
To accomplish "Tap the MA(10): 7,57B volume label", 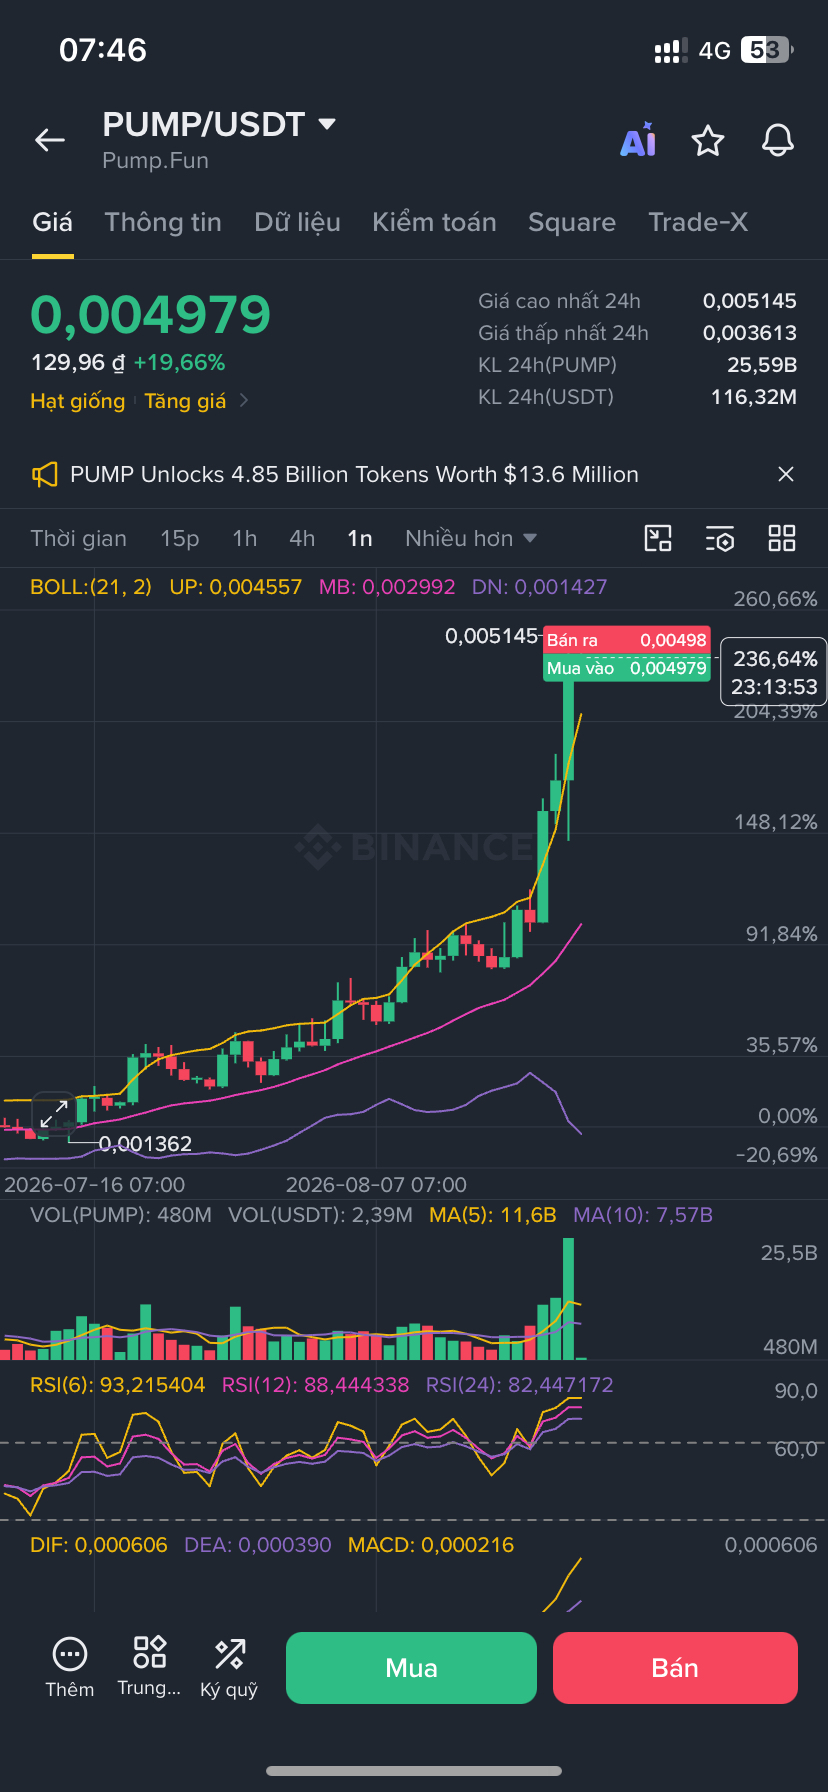I will pyautogui.click(x=643, y=1215).
